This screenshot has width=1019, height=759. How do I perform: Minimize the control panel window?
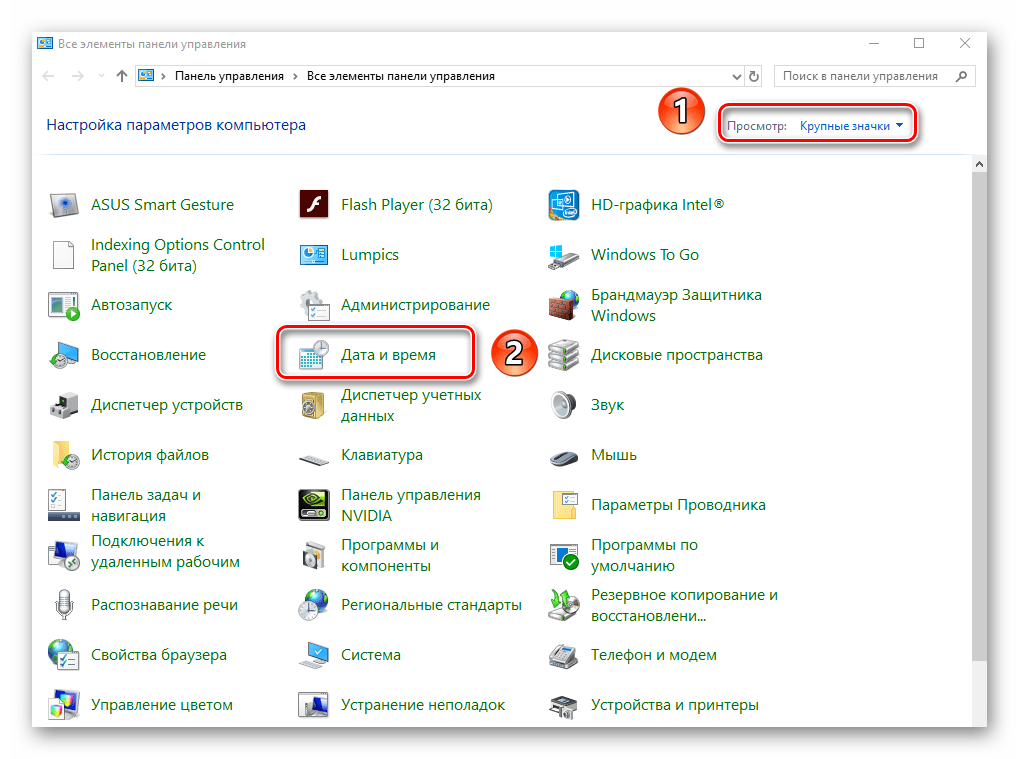(874, 44)
